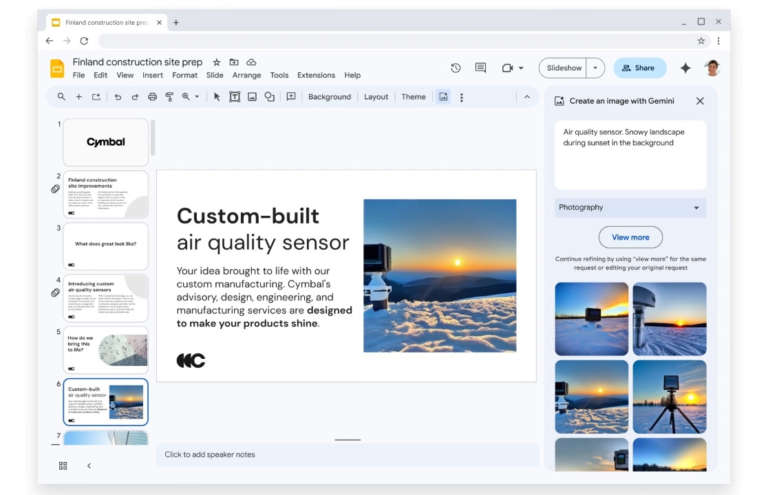Toggle the Gemini create image toolbar icon
The height and width of the screenshot is (495, 768).
click(x=443, y=97)
